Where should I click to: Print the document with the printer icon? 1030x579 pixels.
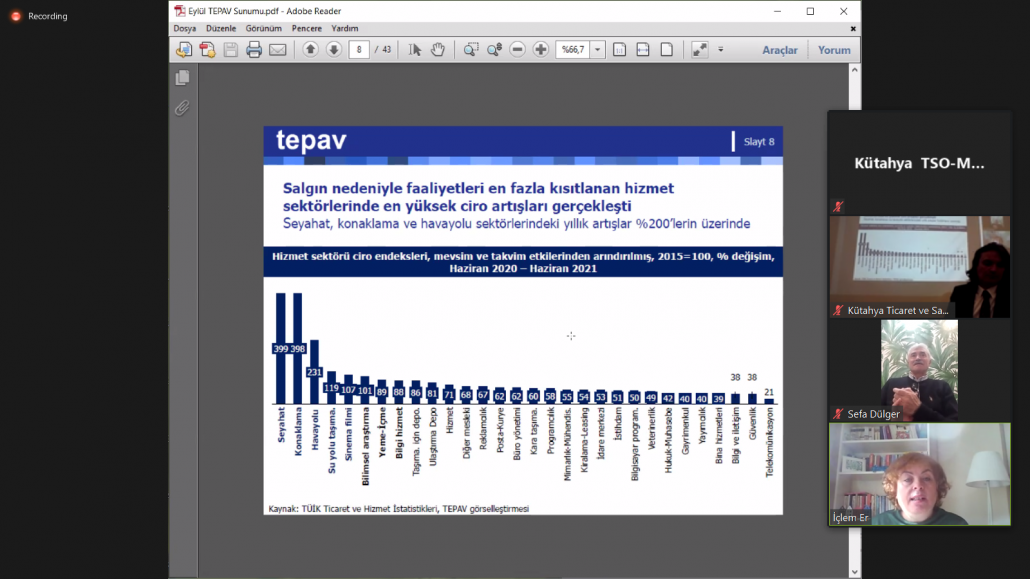[254, 50]
